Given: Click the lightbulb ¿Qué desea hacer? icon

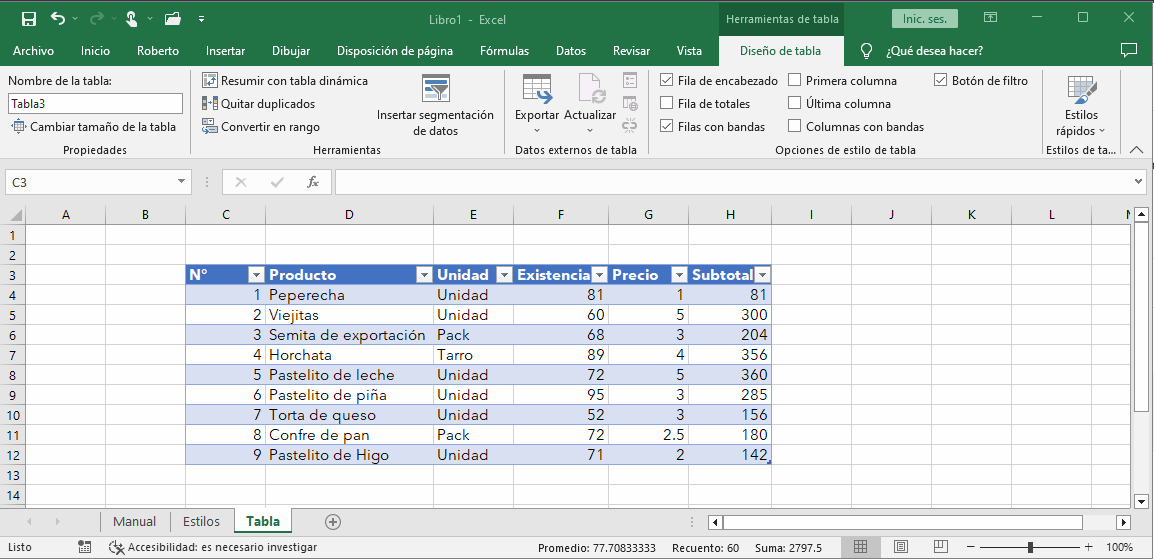Looking at the screenshot, I should 866,51.
